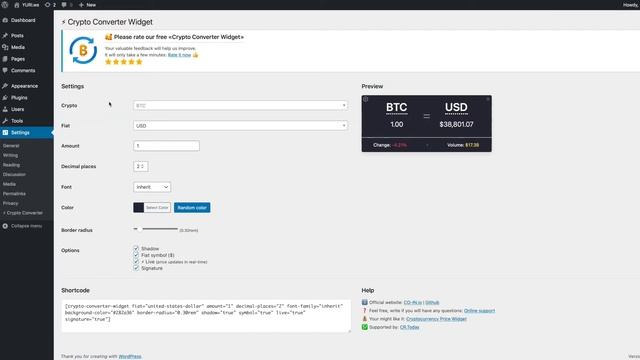Click the USD label in preview widget
Image resolution: width=640 pixels, height=360 pixels.
click(x=456, y=107)
